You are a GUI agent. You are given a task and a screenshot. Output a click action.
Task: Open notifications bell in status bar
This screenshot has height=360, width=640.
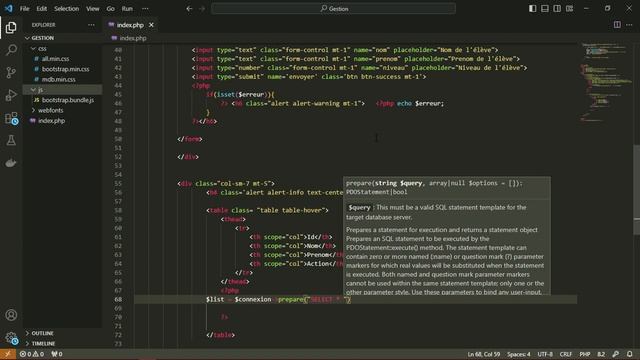(630, 354)
